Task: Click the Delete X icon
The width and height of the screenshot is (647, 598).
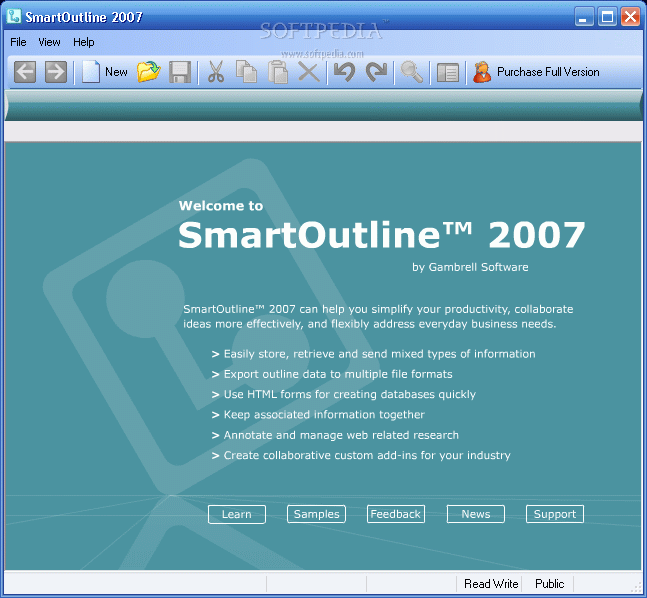Action: pos(309,72)
